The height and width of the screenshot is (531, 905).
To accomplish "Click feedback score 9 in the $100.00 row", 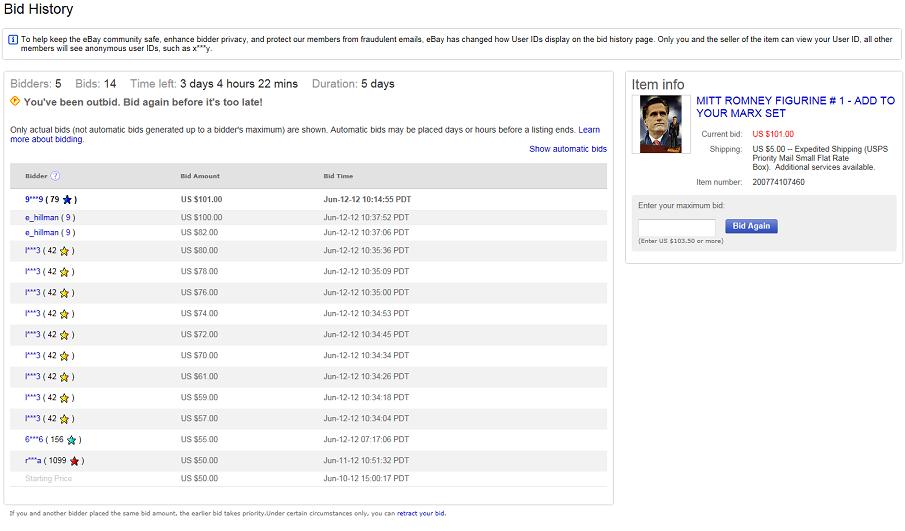I will pos(68,218).
